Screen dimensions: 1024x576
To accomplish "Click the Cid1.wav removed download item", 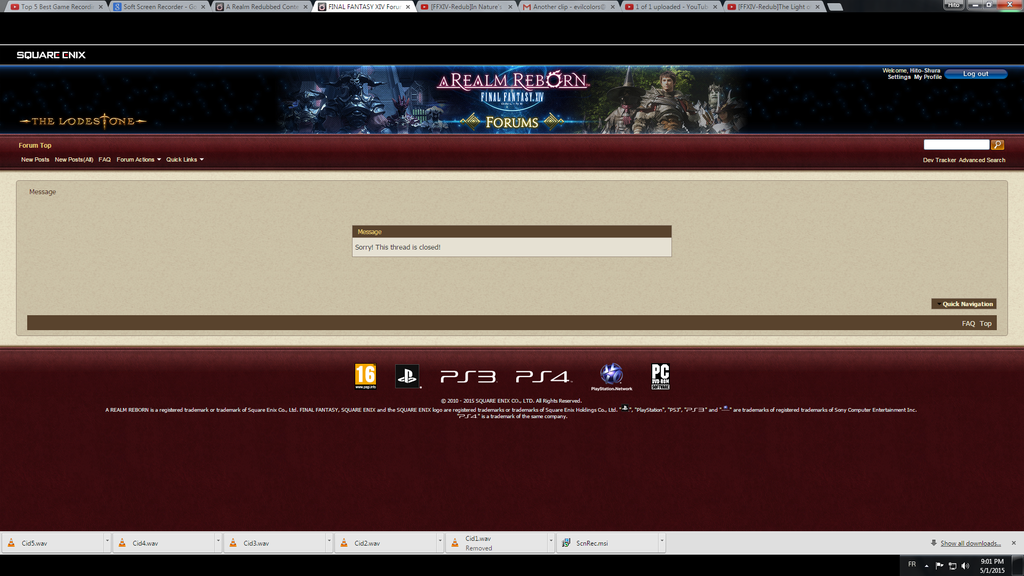I will tap(500, 543).
